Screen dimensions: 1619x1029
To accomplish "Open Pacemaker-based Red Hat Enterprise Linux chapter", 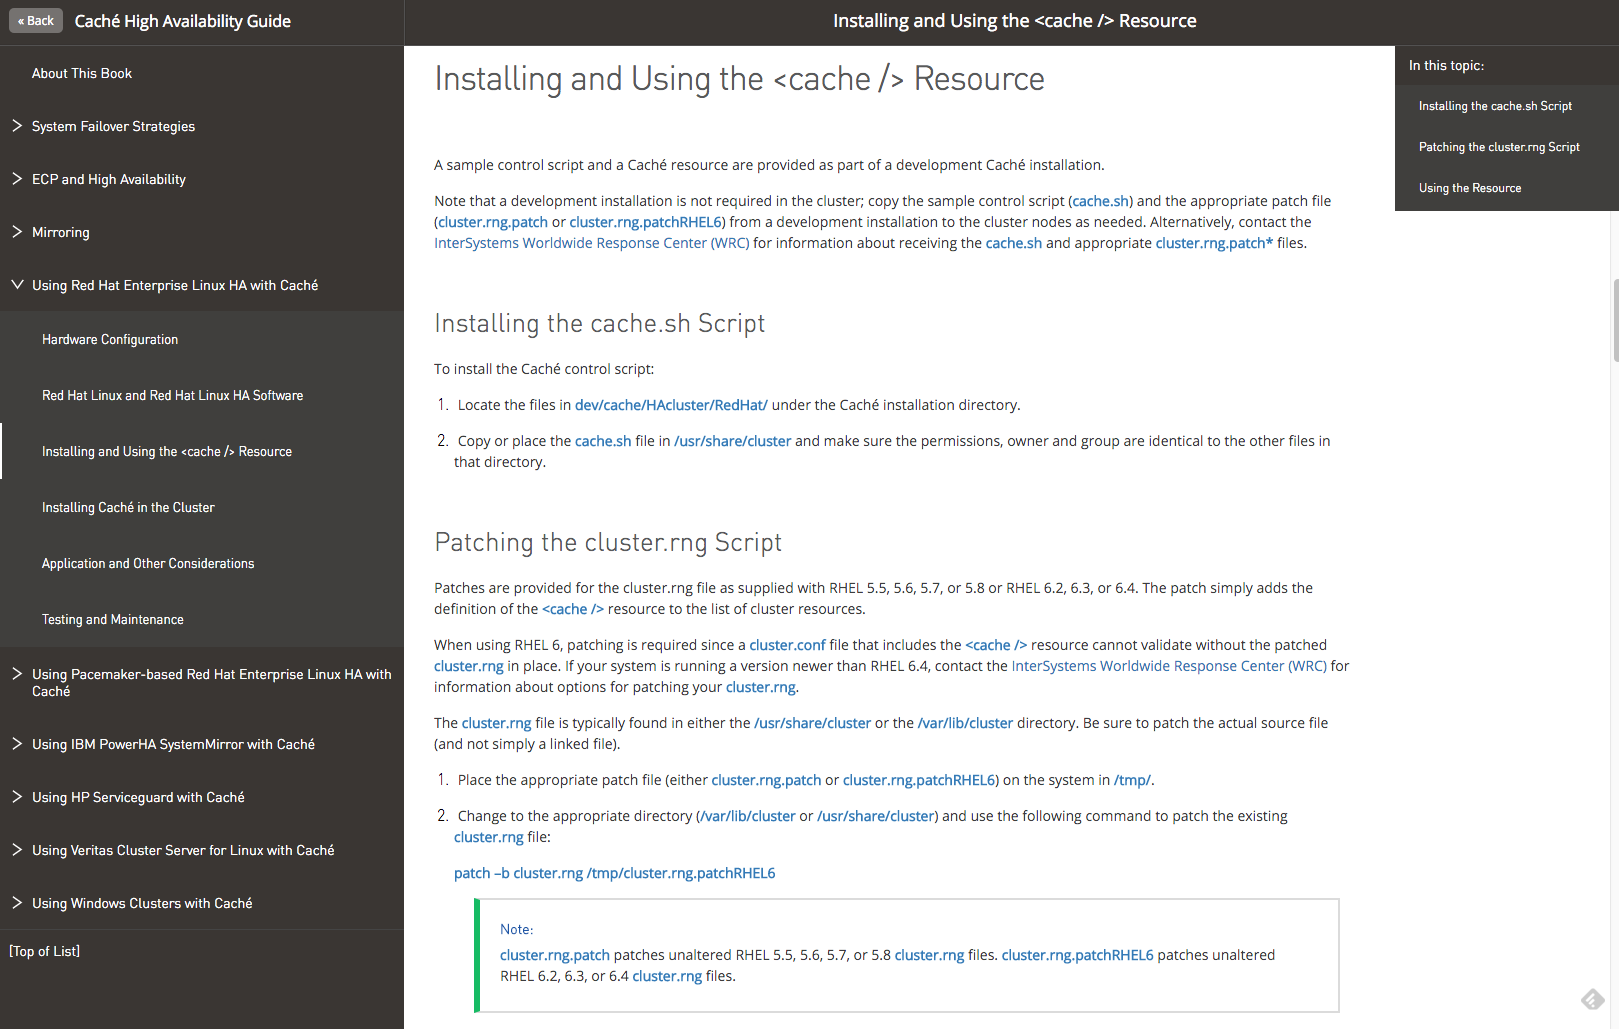I will (x=211, y=683).
